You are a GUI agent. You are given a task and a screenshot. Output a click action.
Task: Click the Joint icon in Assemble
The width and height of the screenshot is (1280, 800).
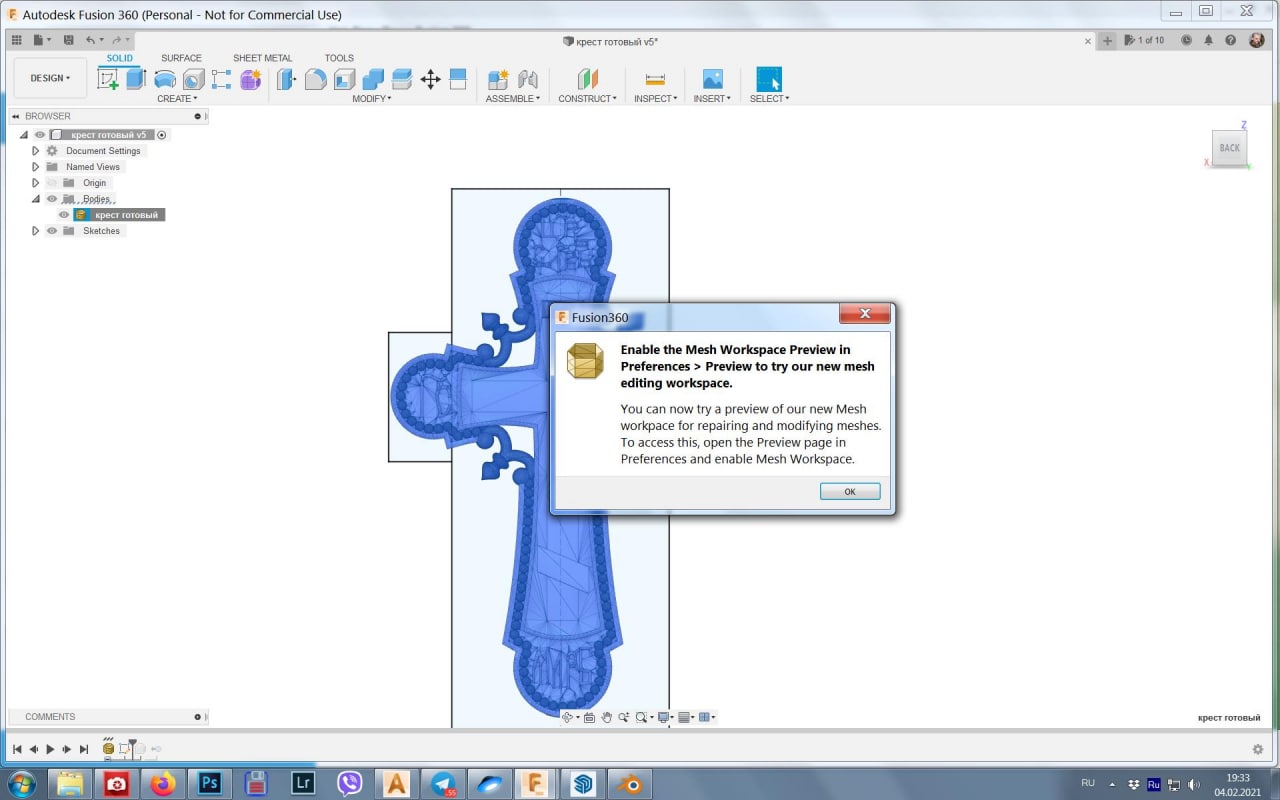coord(527,79)
